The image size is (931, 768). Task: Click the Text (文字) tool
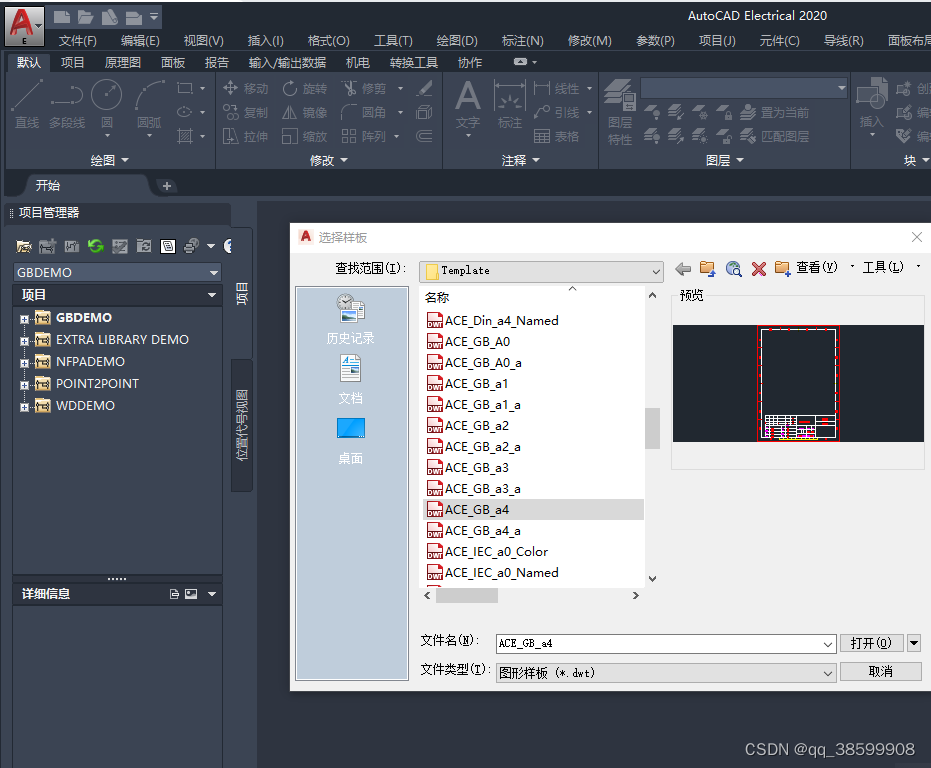[468, 105]
